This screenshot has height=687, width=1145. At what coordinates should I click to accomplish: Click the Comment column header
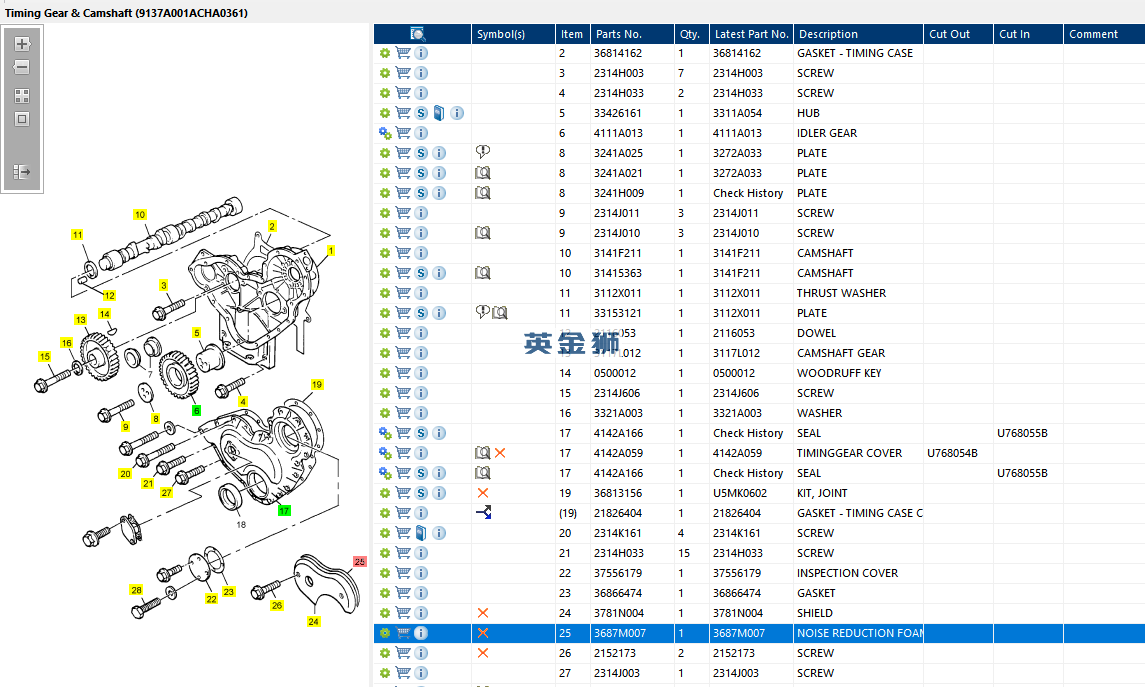click(1104, 34)
